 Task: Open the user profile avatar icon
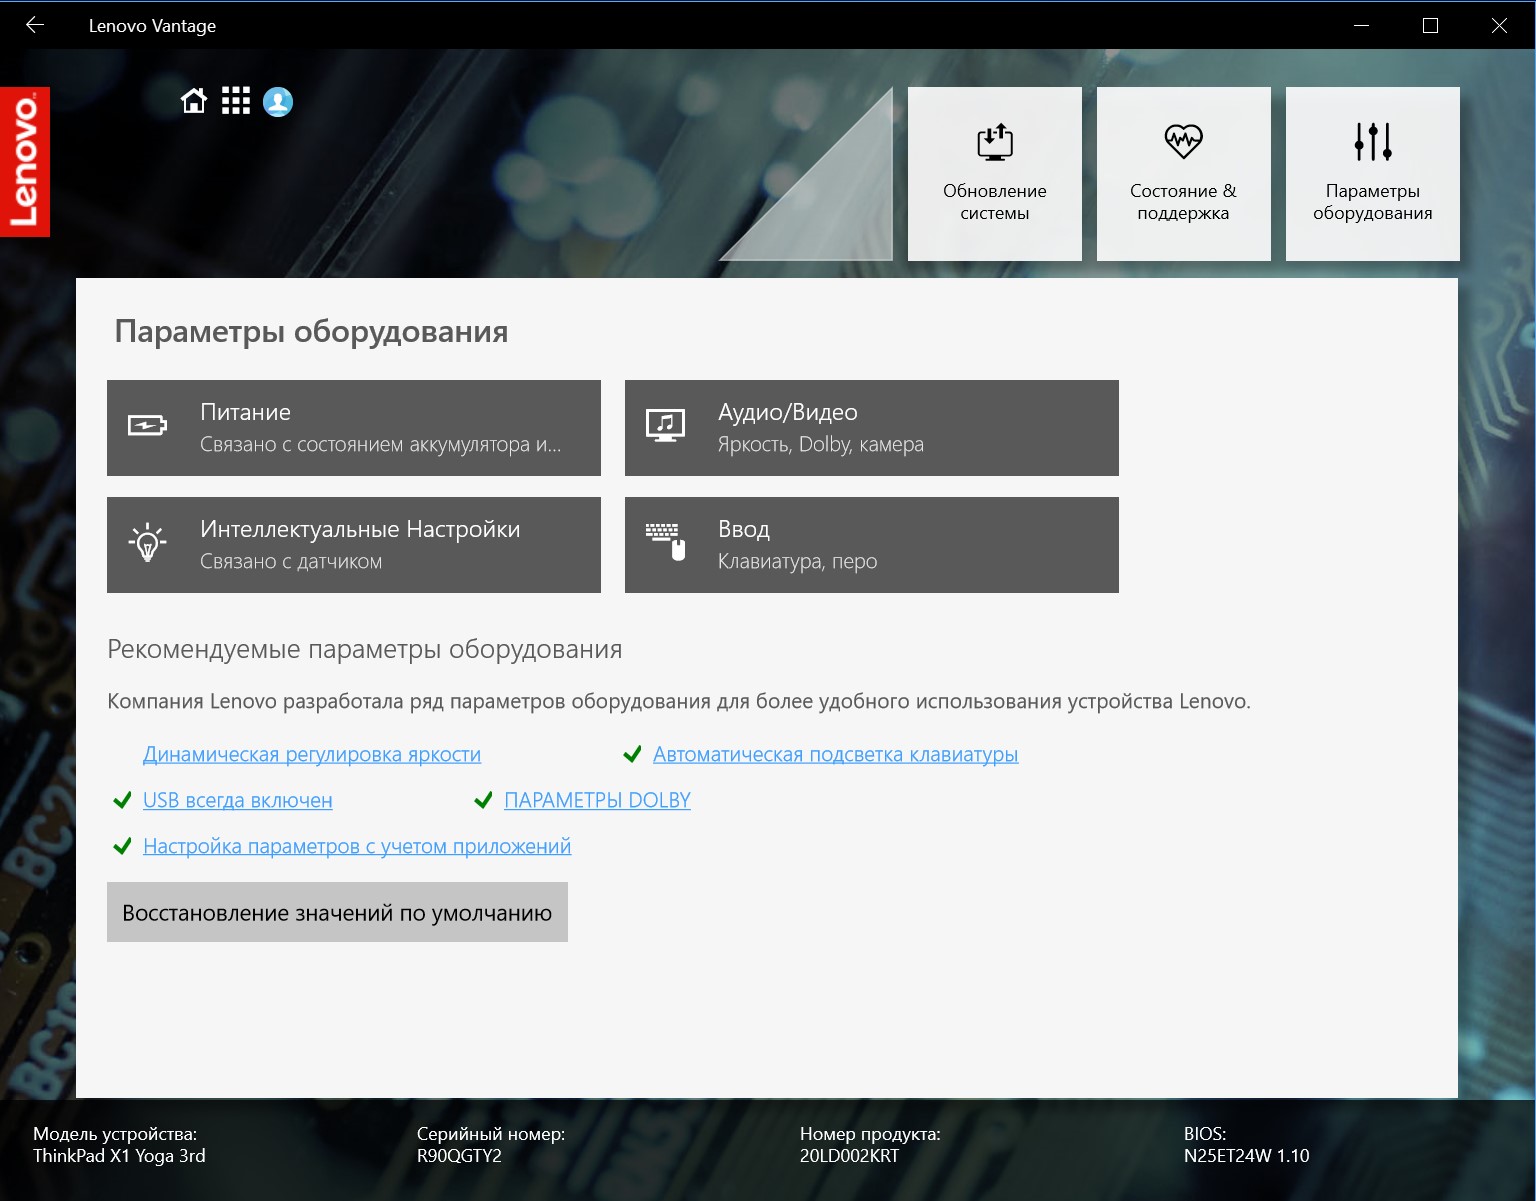tap(278, 101)
